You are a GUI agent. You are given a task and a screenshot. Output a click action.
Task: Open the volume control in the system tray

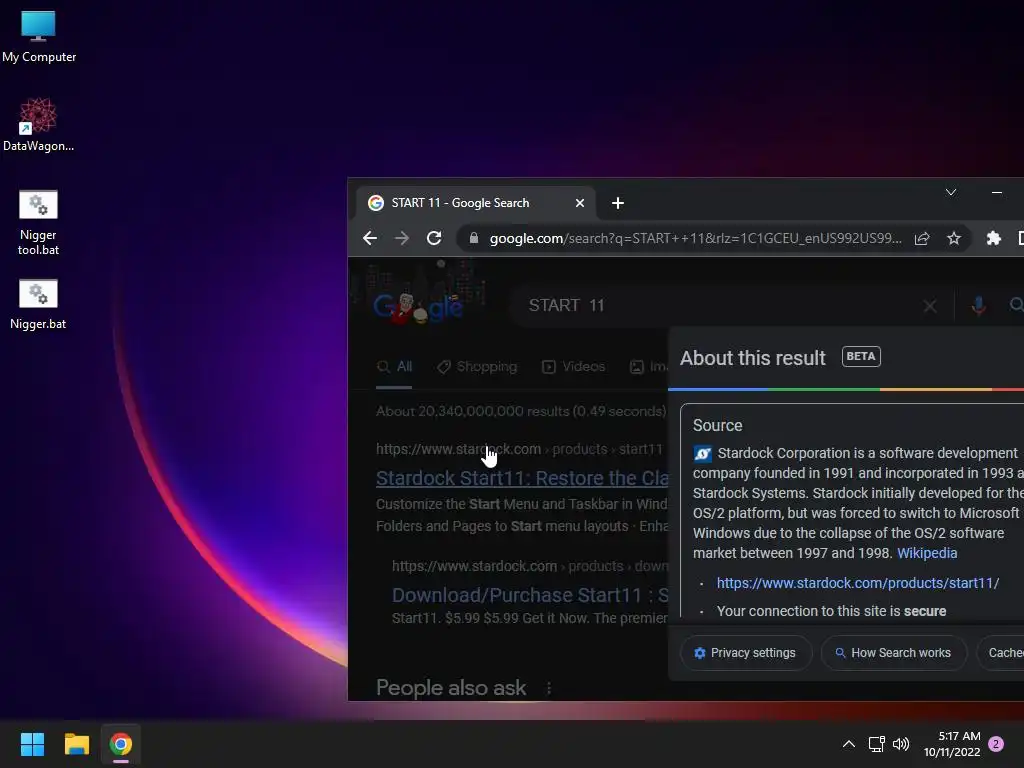901,744
